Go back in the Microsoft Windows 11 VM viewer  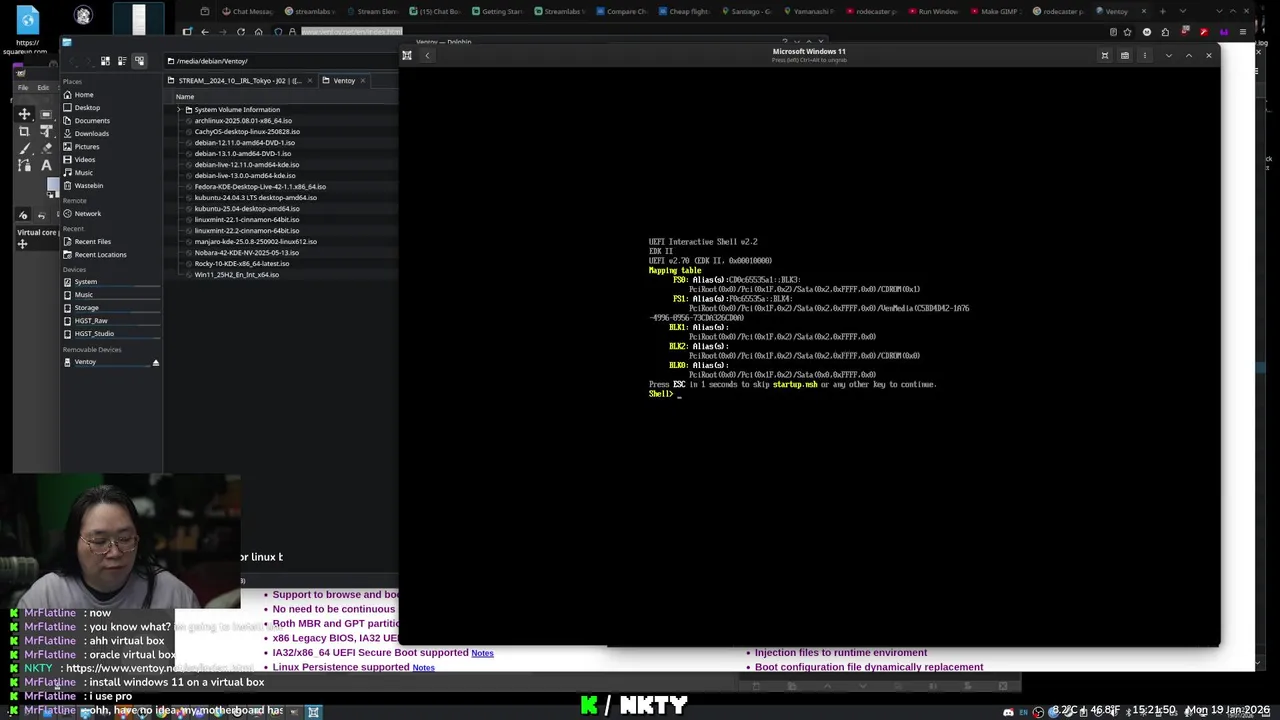tap(427, 56)
